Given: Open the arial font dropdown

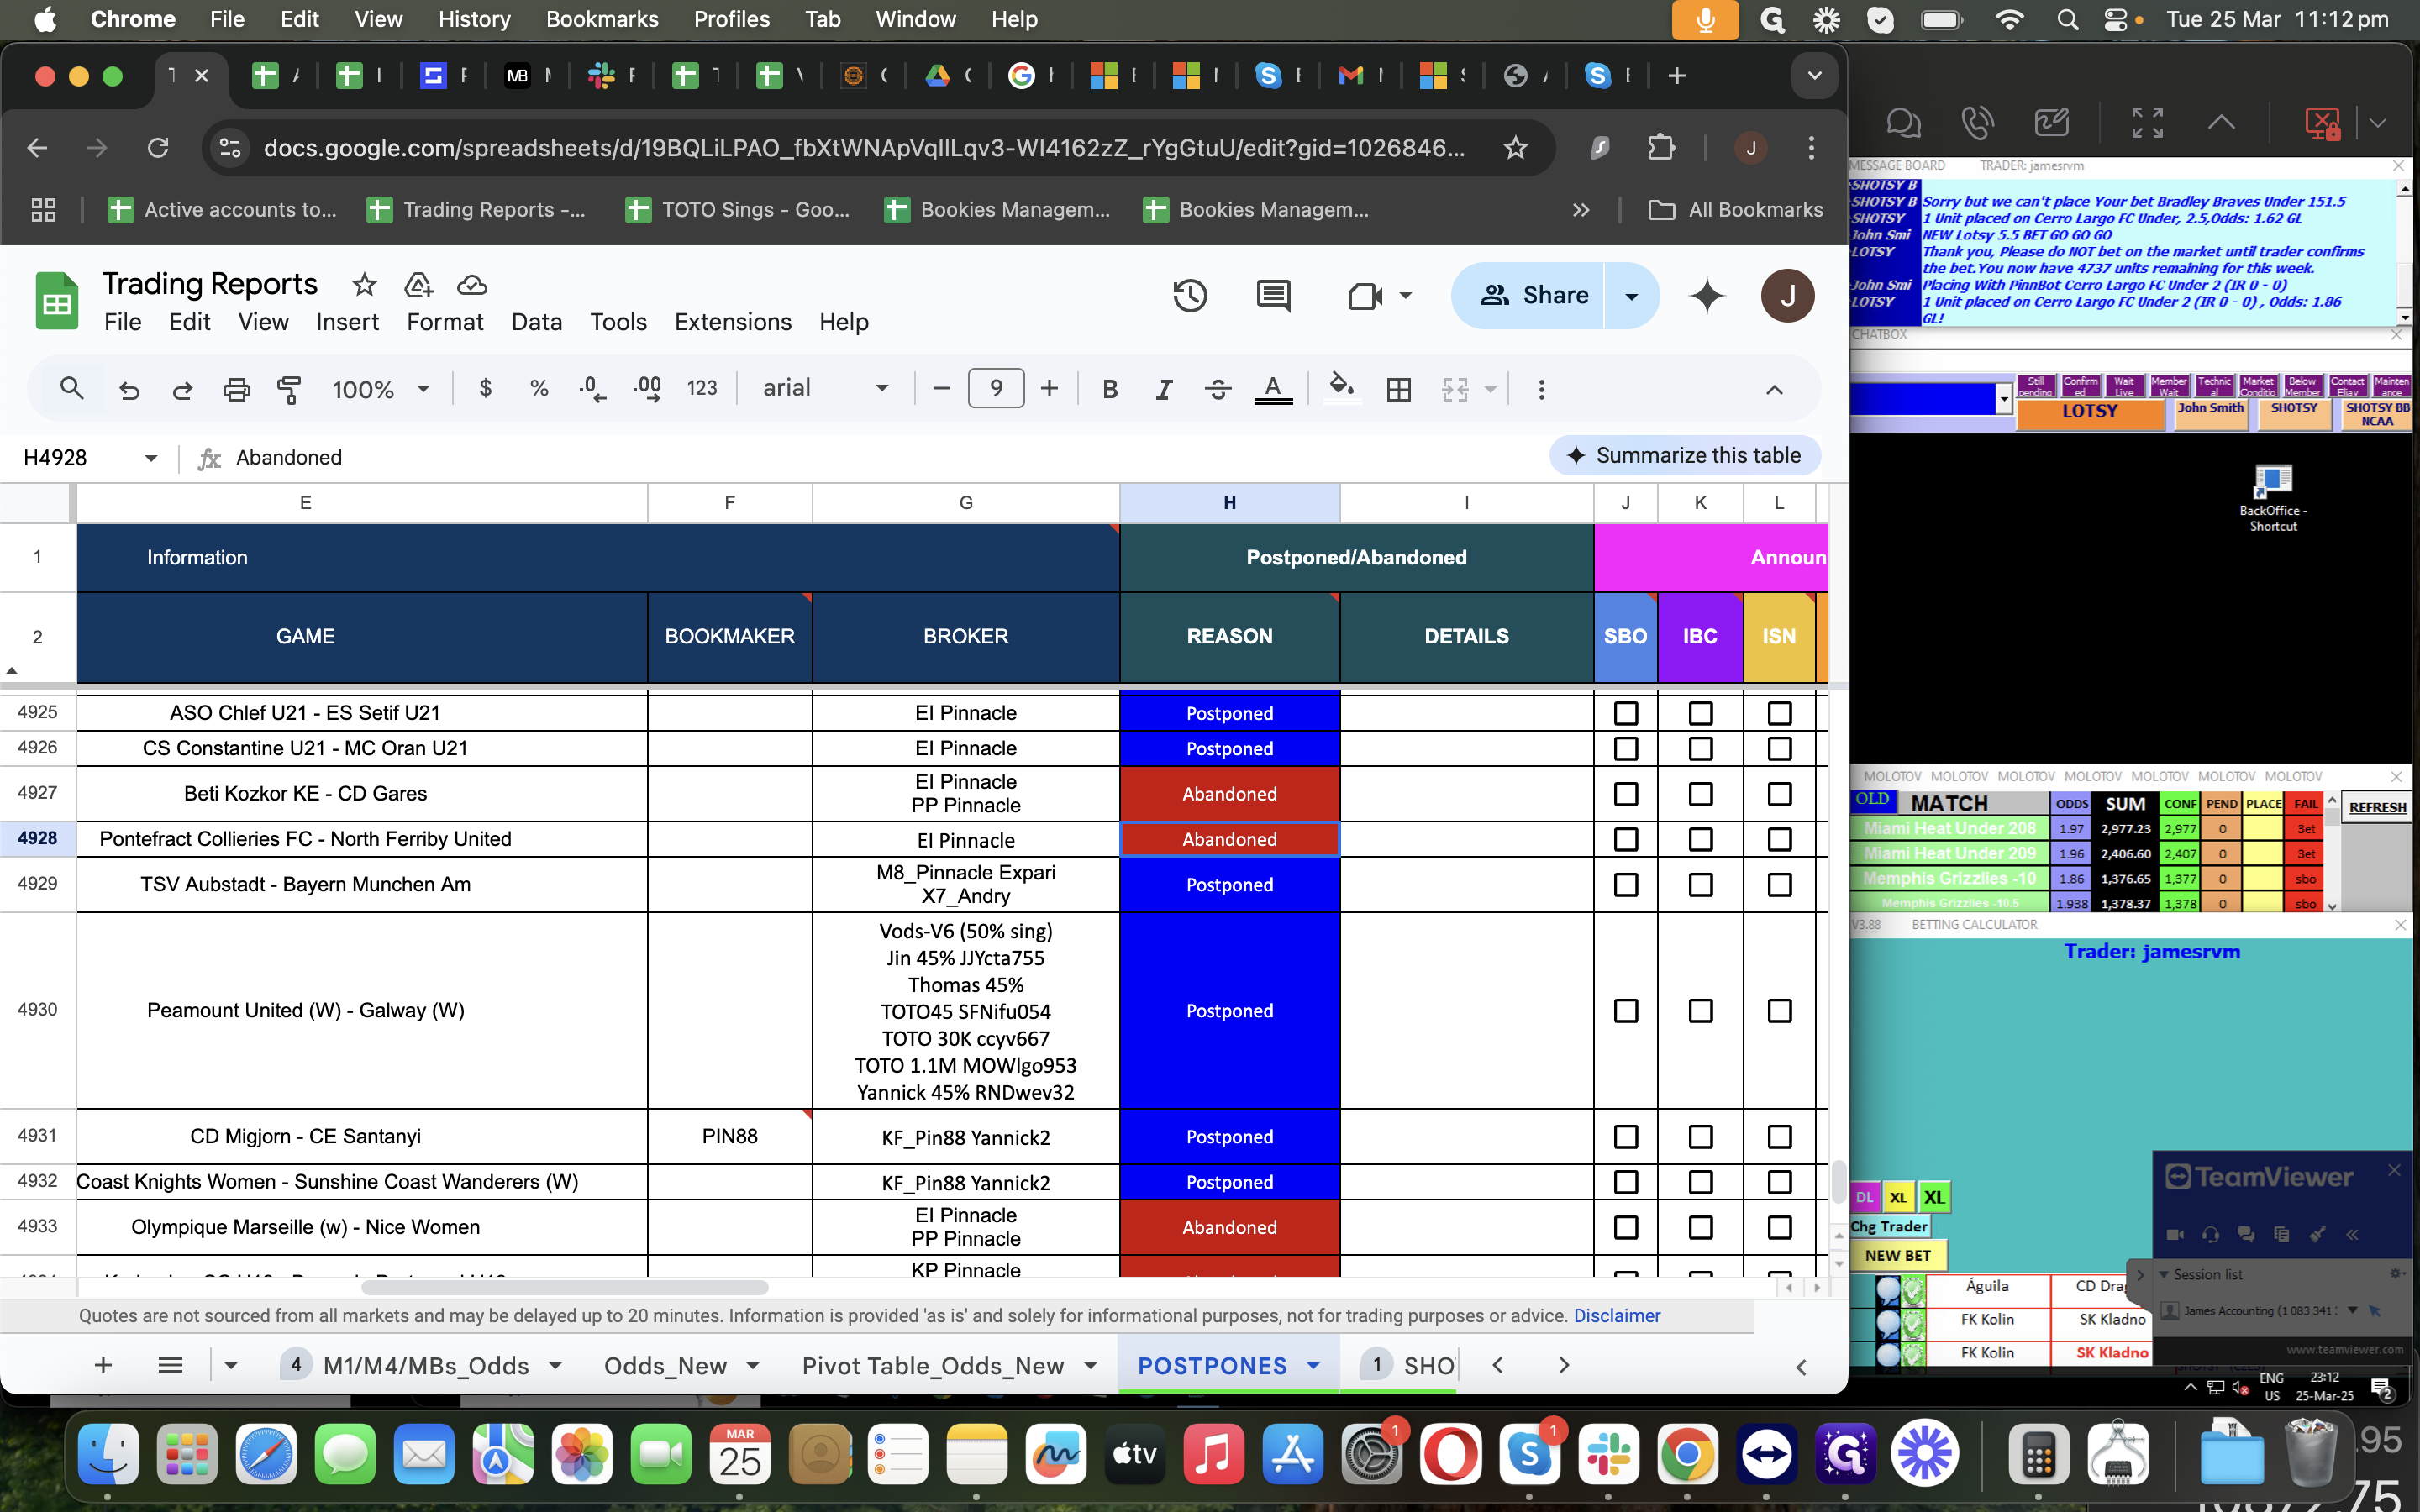Looking at the screenshot, I should [x=825, y=388].
